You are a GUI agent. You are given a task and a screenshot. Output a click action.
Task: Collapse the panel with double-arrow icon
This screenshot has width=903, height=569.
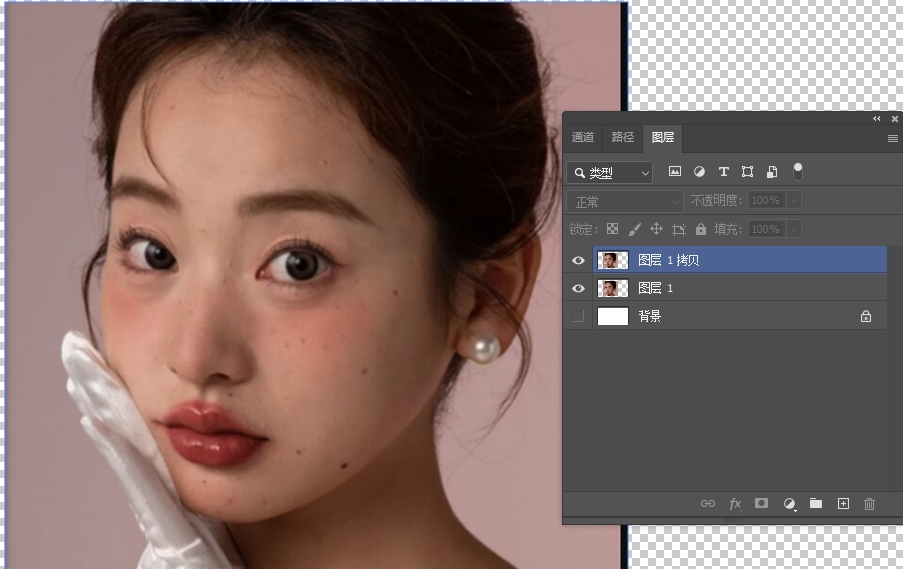[877, 119]
